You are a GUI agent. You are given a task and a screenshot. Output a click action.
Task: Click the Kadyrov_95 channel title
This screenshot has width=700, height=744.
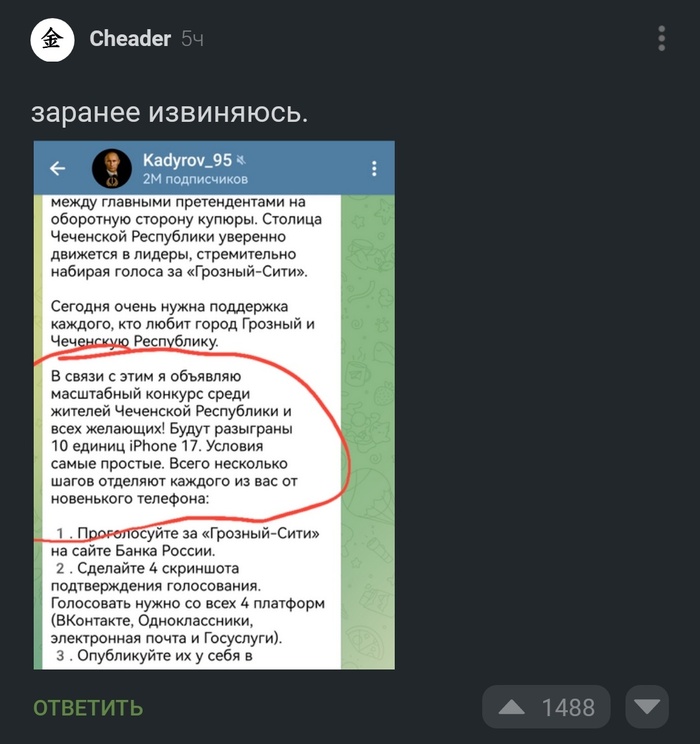[x=187, y=160]
